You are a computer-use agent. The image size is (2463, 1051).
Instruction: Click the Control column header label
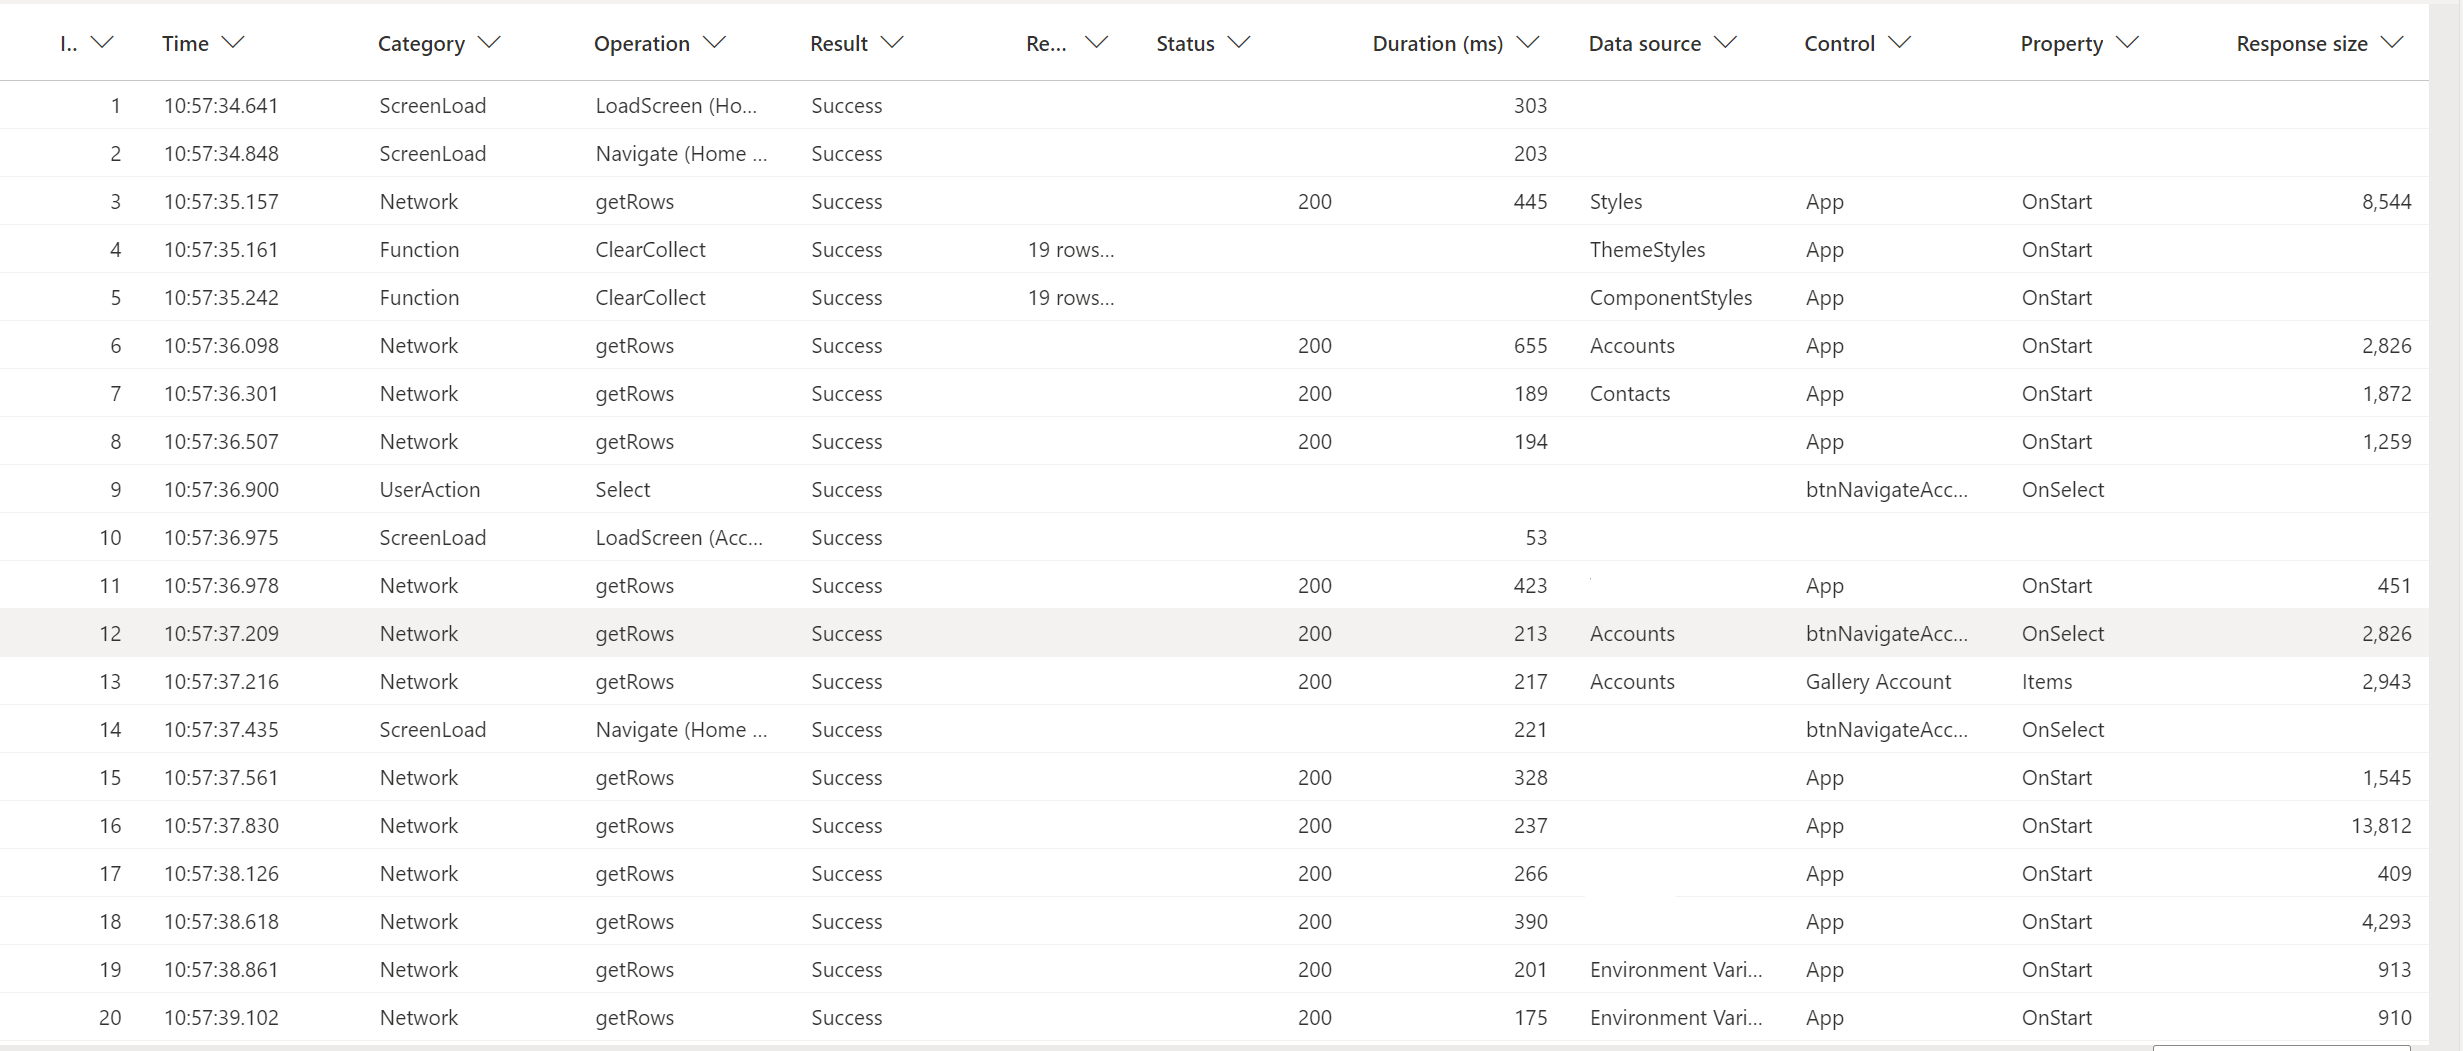[1839, 44]
